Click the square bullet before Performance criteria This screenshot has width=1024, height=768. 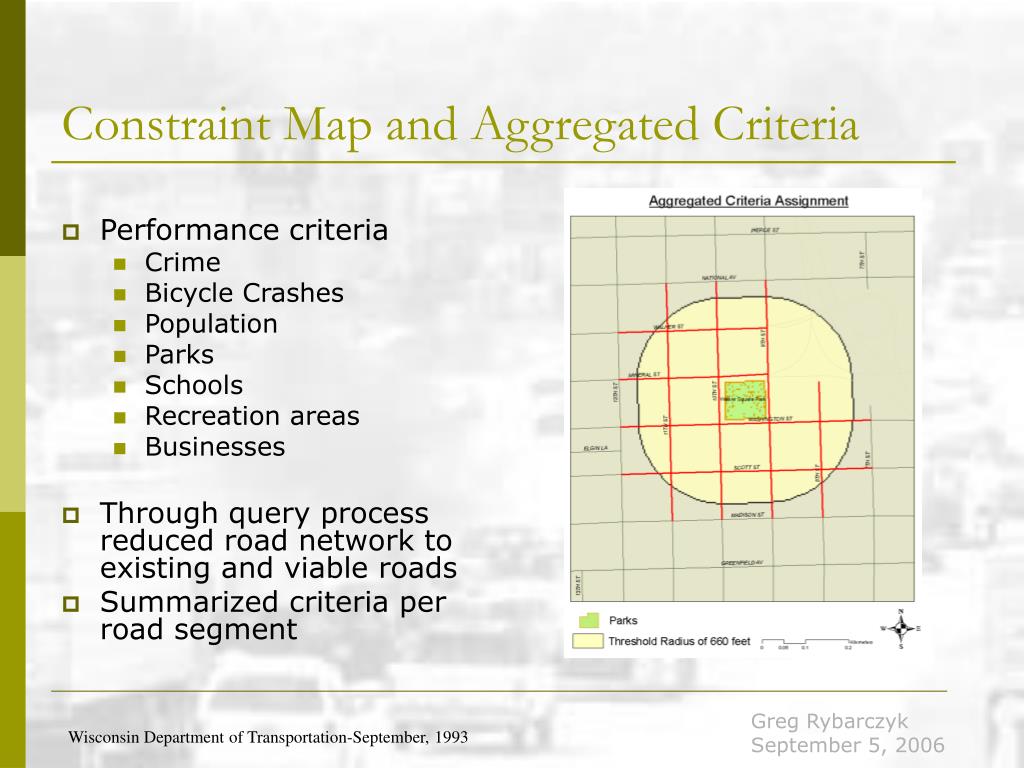pyautogui.click(x=71, y=234)
